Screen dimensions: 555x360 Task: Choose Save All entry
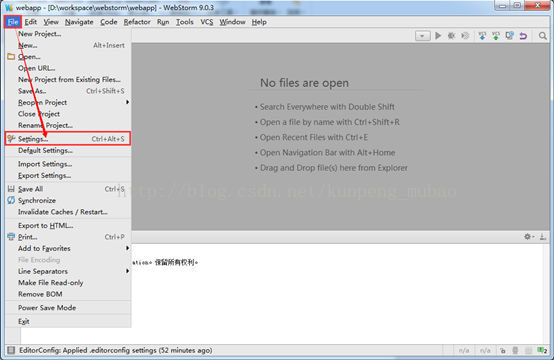[68, 189]
